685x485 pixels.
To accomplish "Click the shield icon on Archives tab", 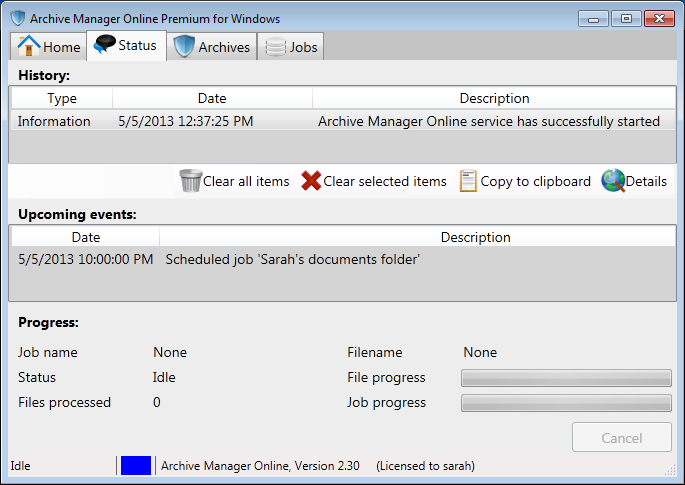I will click(x=184, y=46).
